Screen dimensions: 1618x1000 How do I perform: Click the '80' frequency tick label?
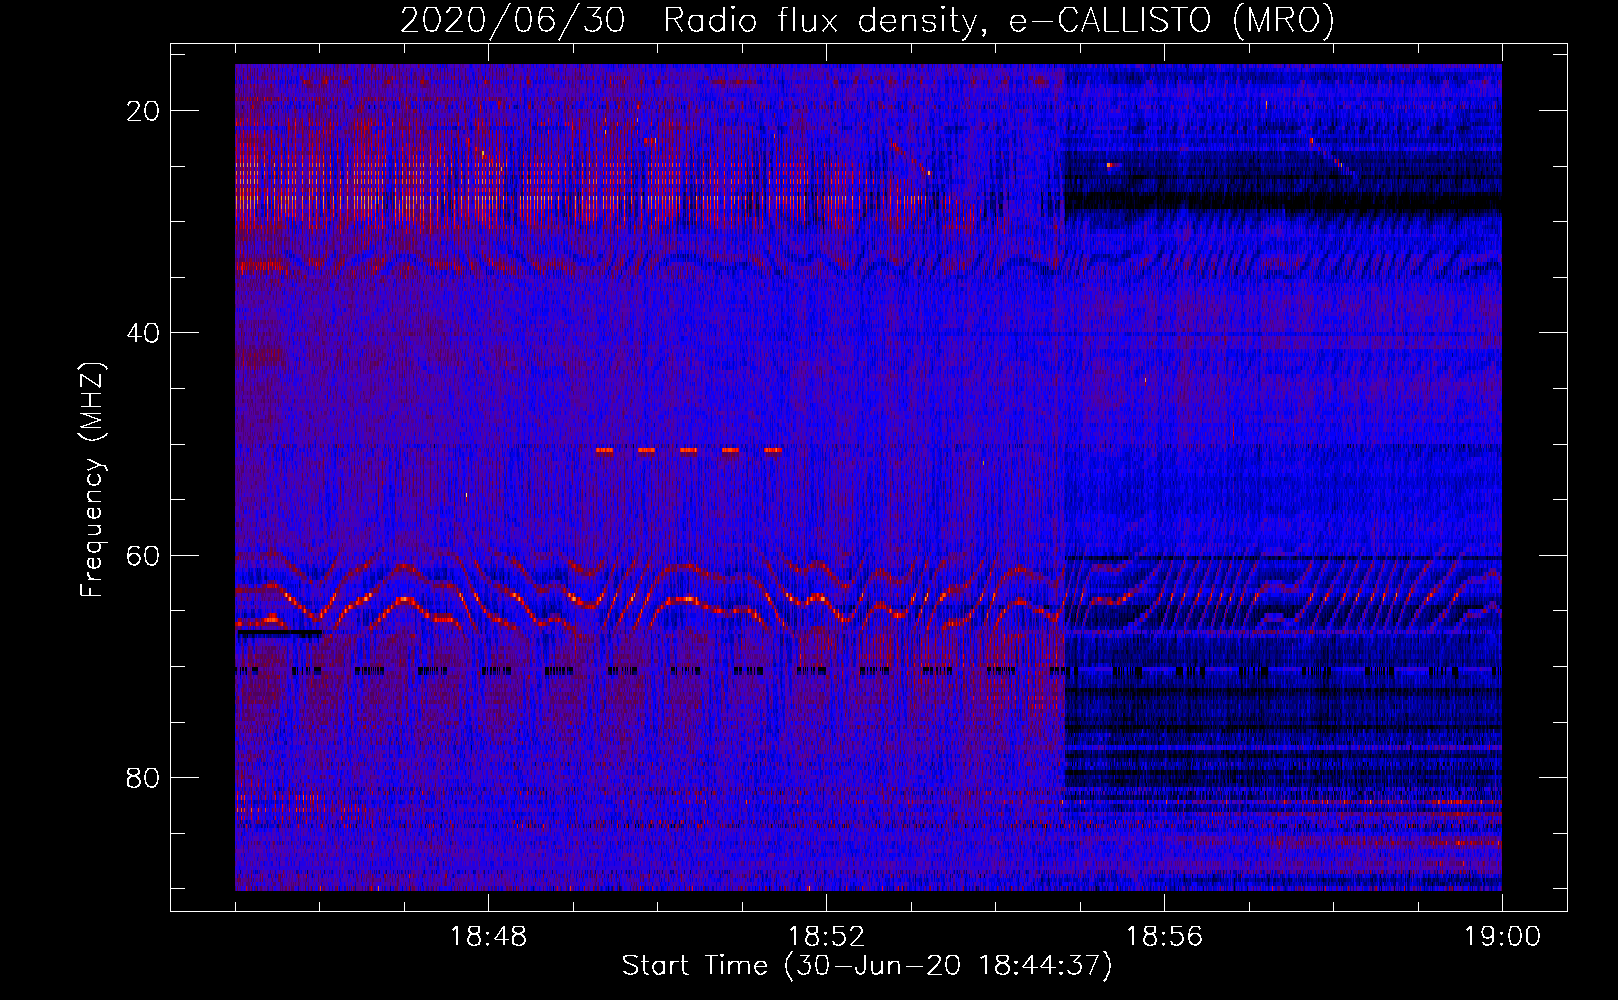tap(143, 778)
